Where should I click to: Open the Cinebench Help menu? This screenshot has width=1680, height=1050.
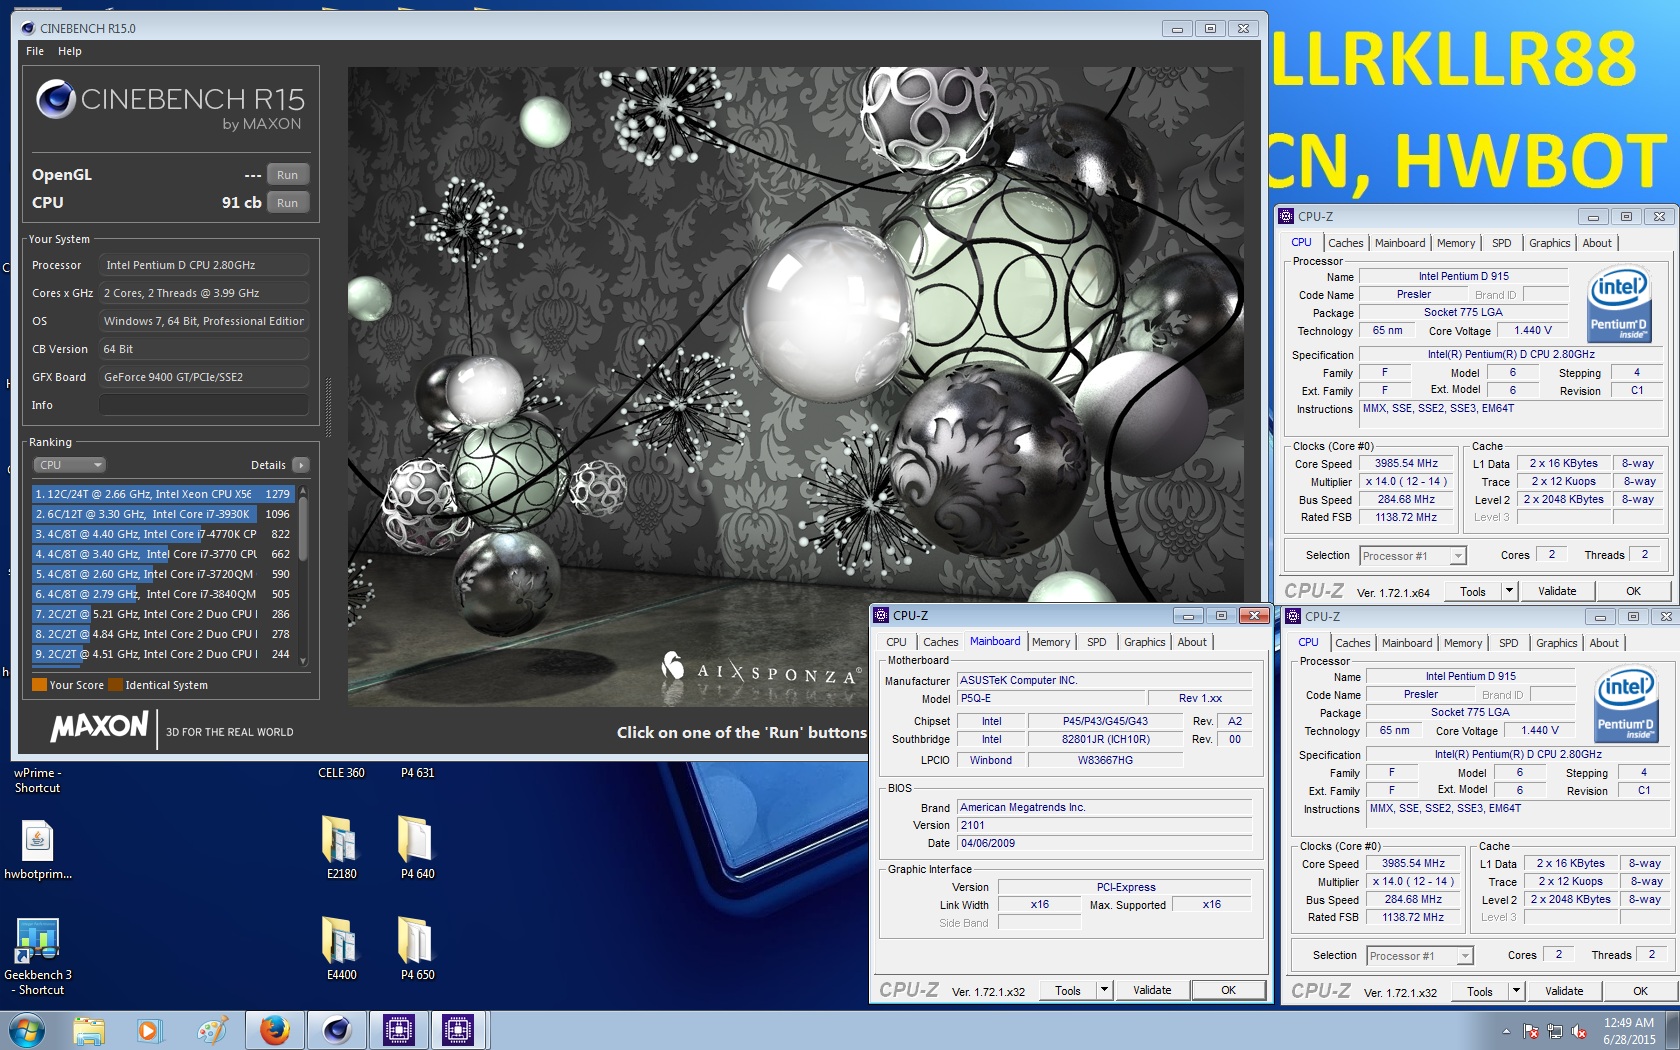coord(70,51)
